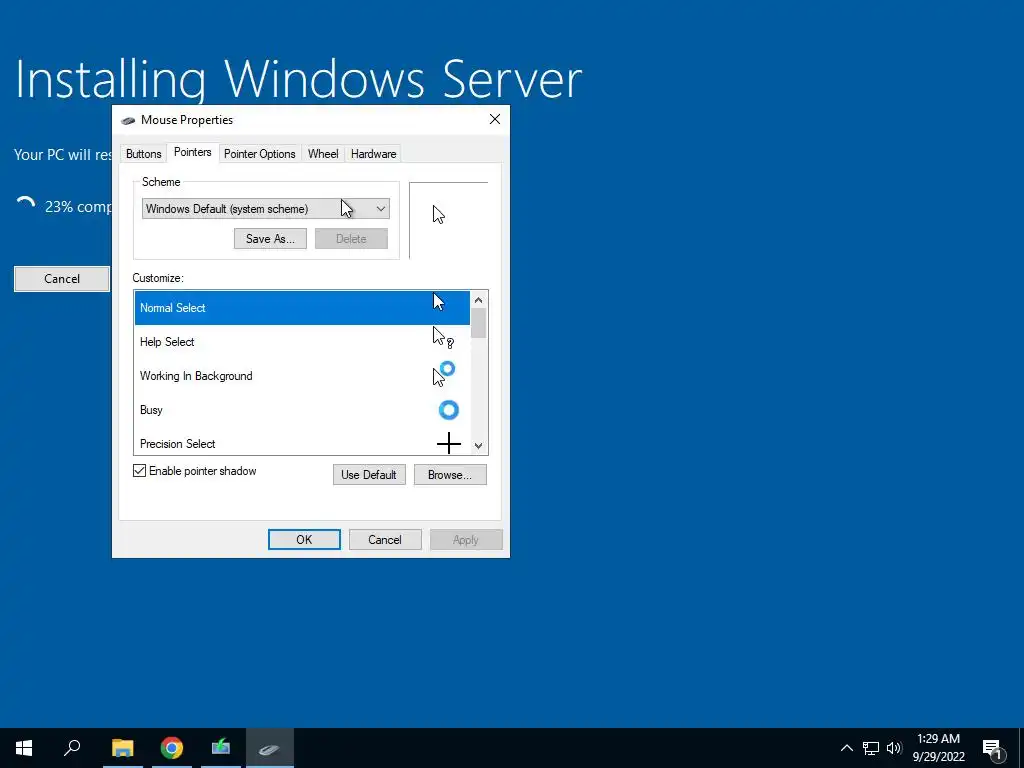Show hidden system tray icons

(846, 748)
